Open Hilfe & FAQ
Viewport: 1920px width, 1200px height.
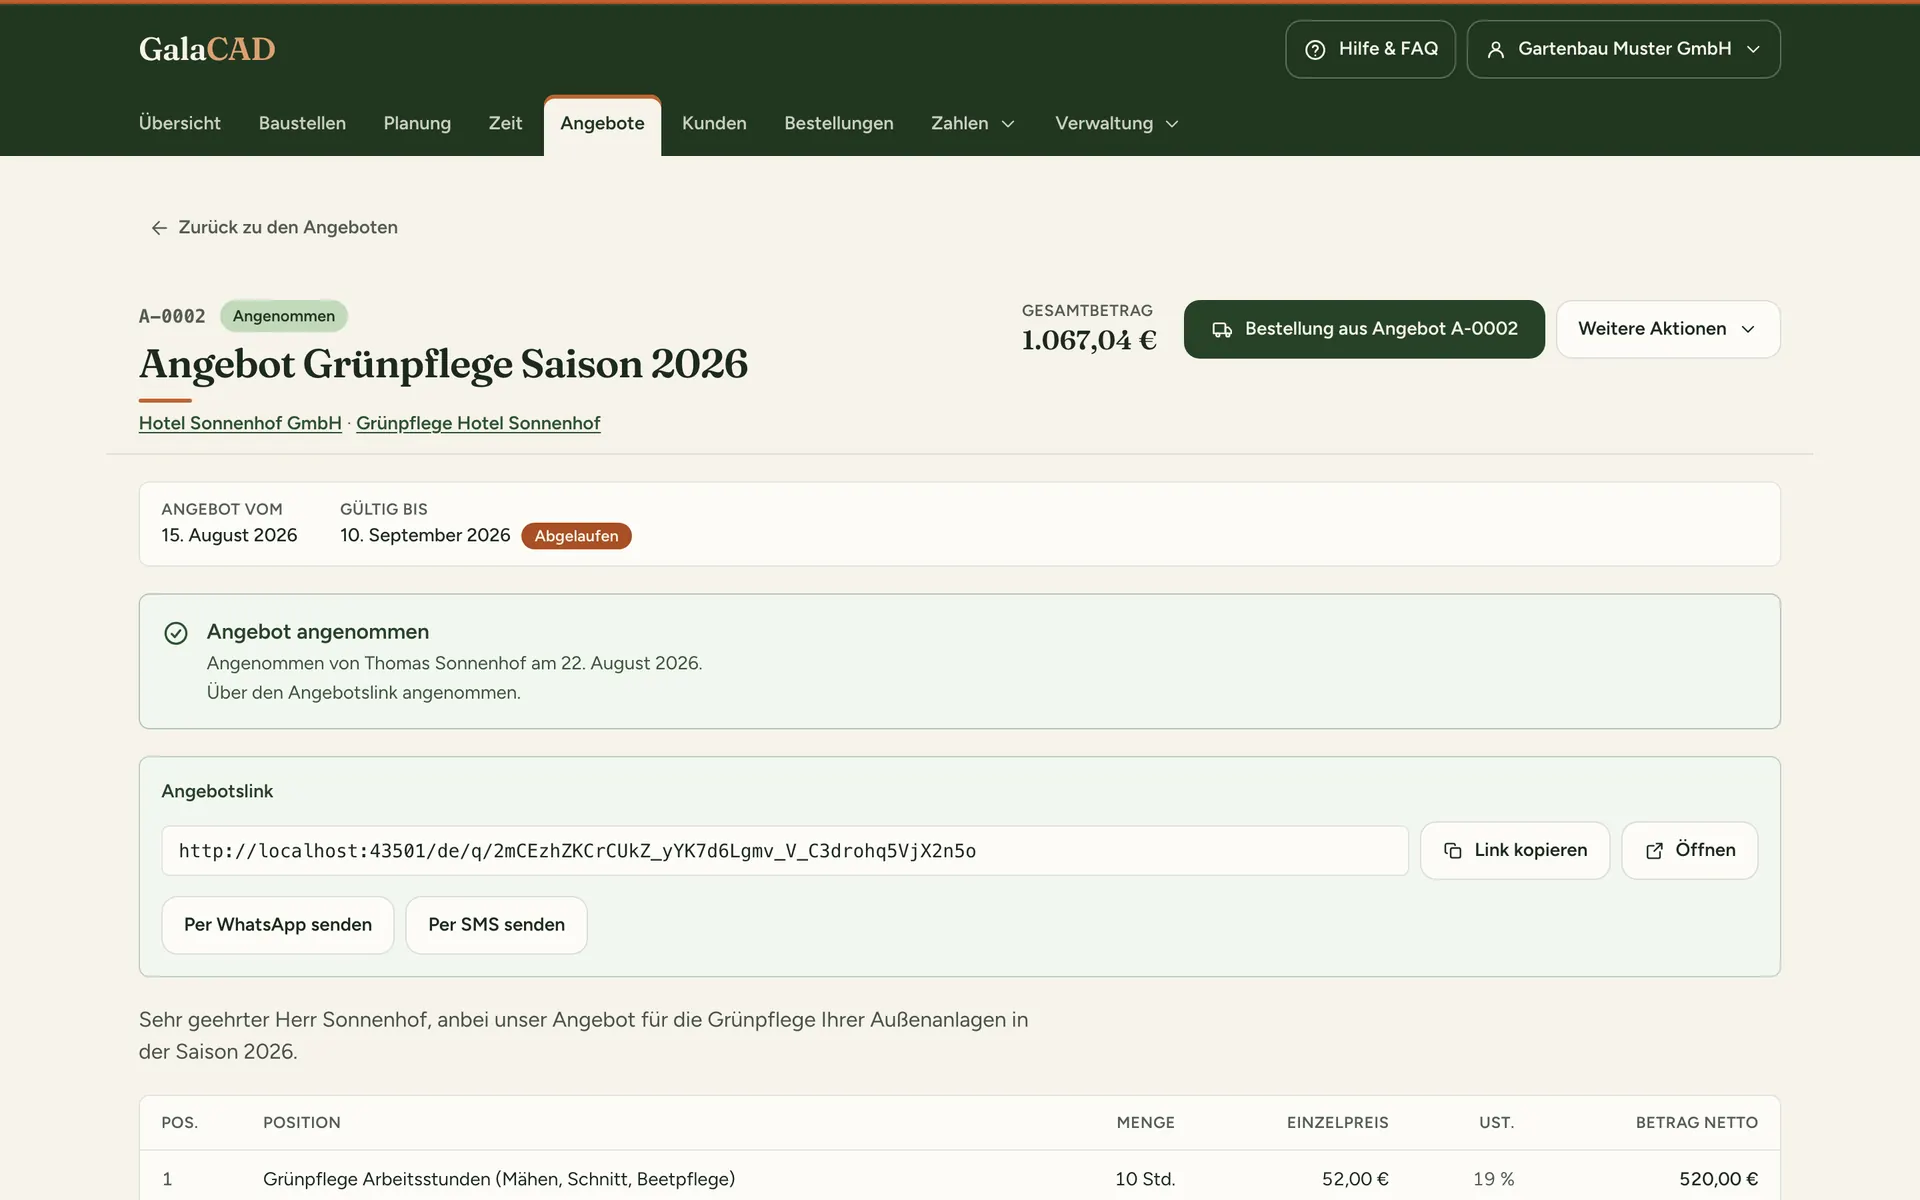(1370, 49)
